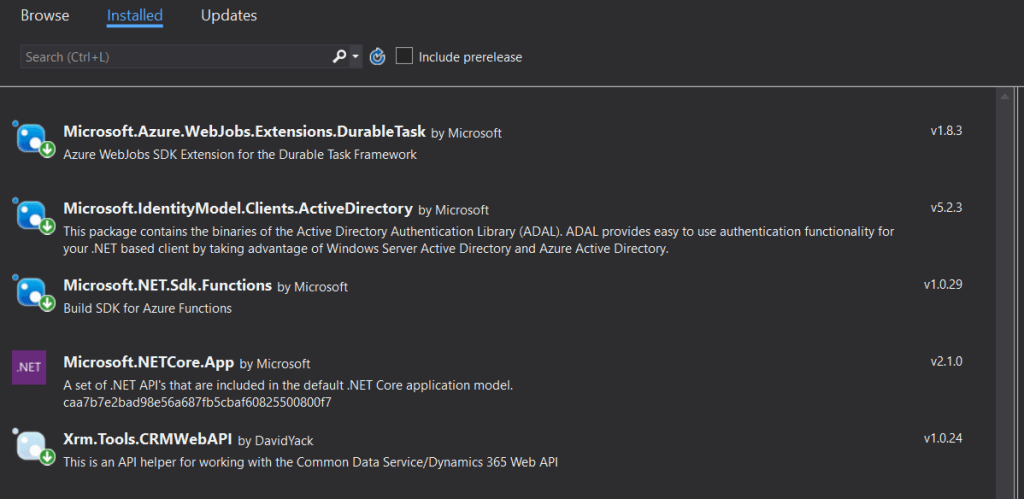Select Microsoft.IdentityModel.Clients.ActiveDirectory package title
This screenshot has width=1024, height=499.
point(238,209)
